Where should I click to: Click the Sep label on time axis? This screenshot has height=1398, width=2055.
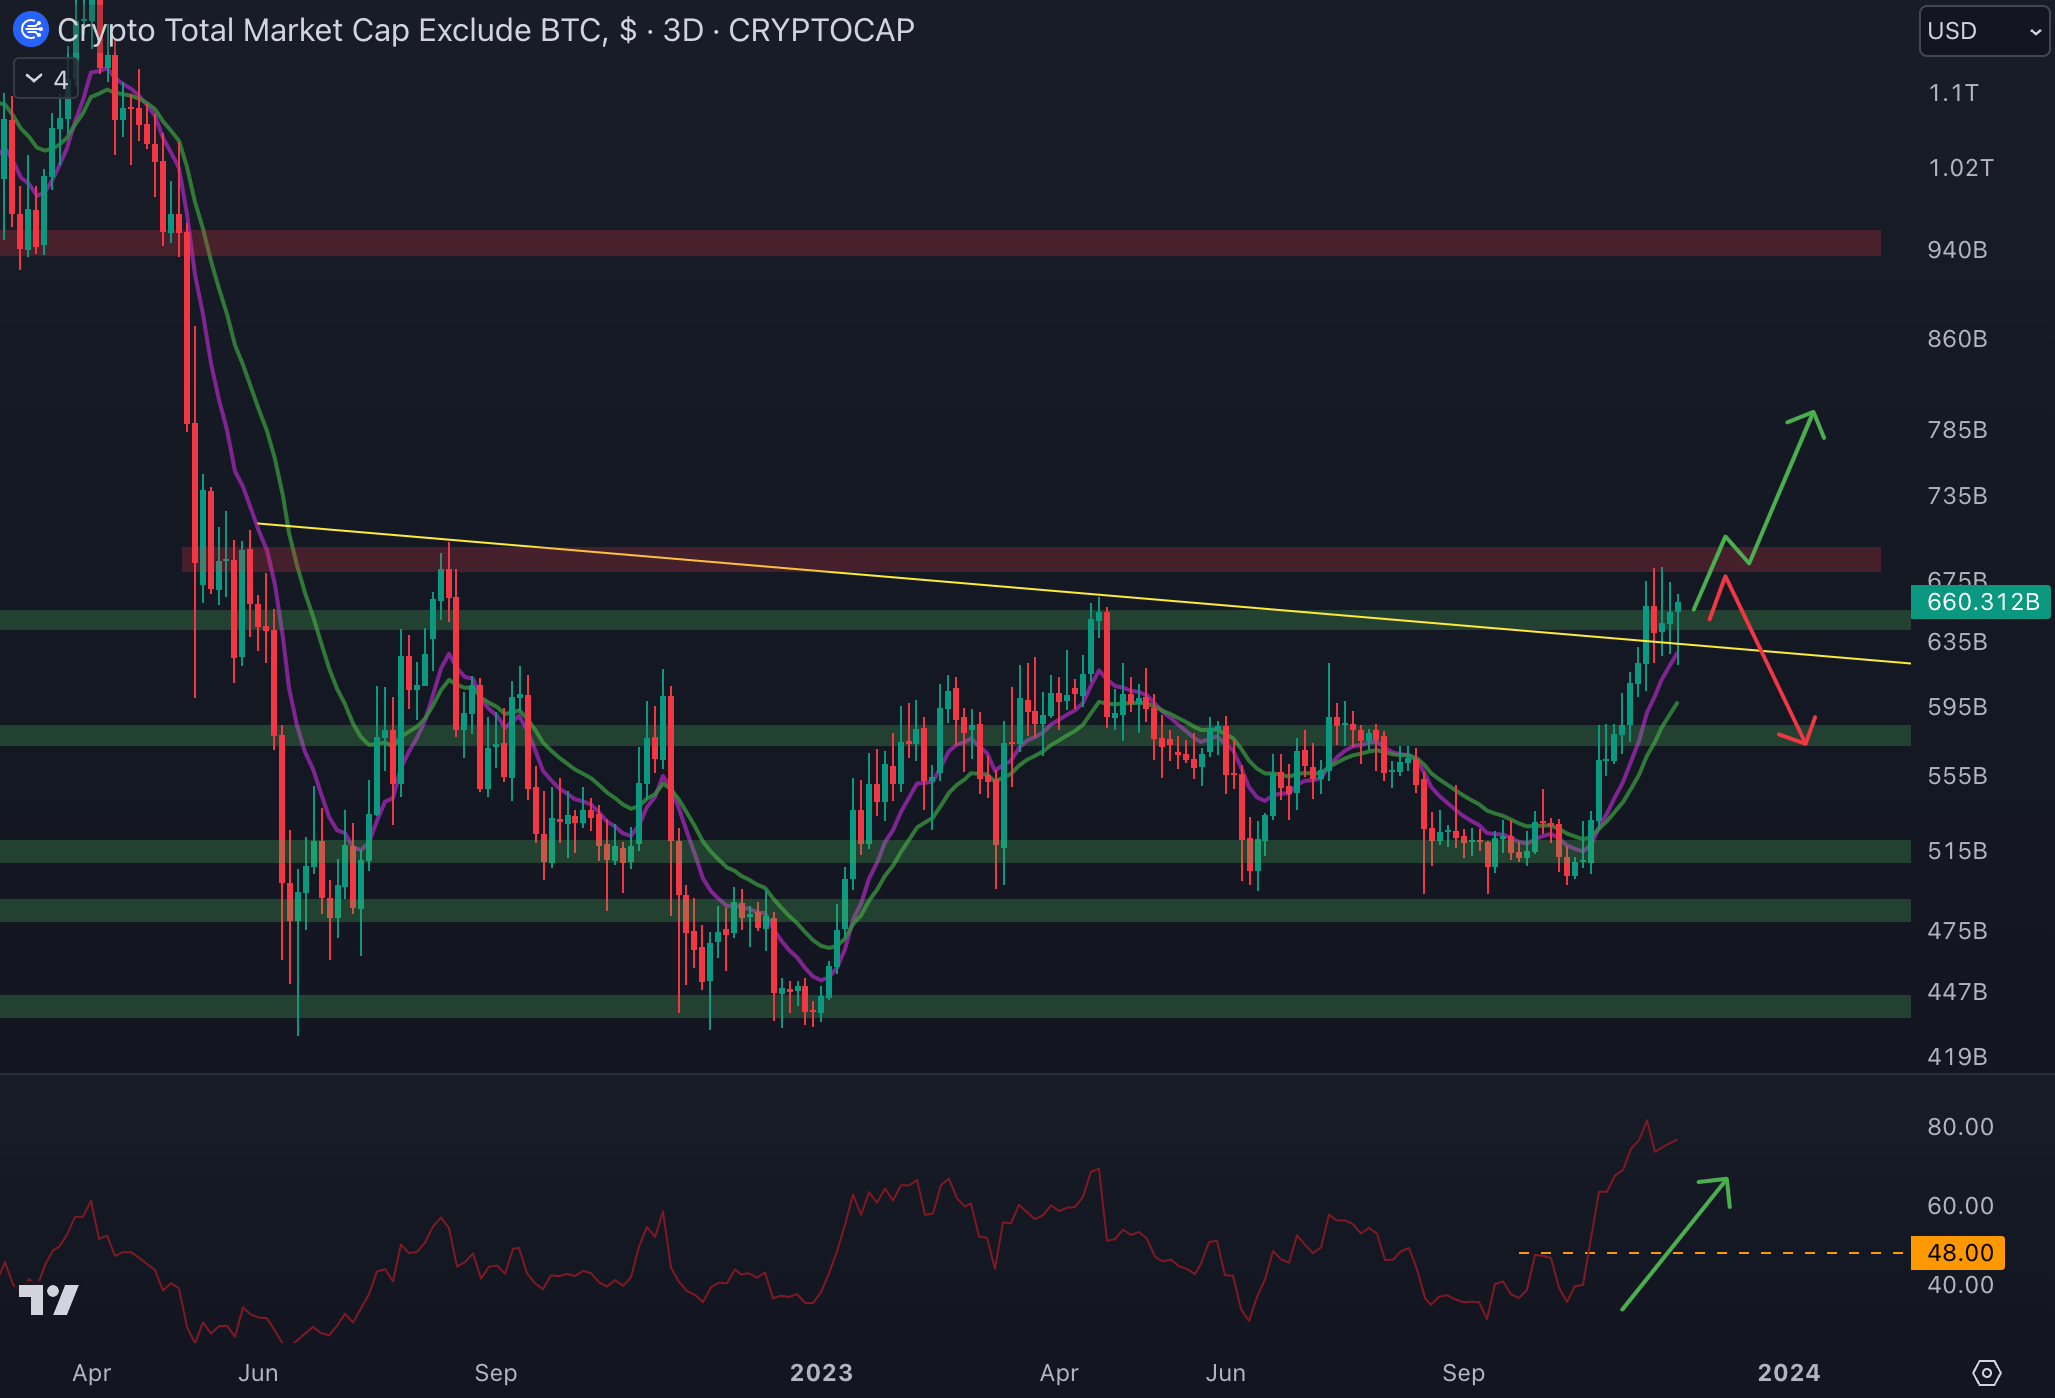tap(495, 1372)
